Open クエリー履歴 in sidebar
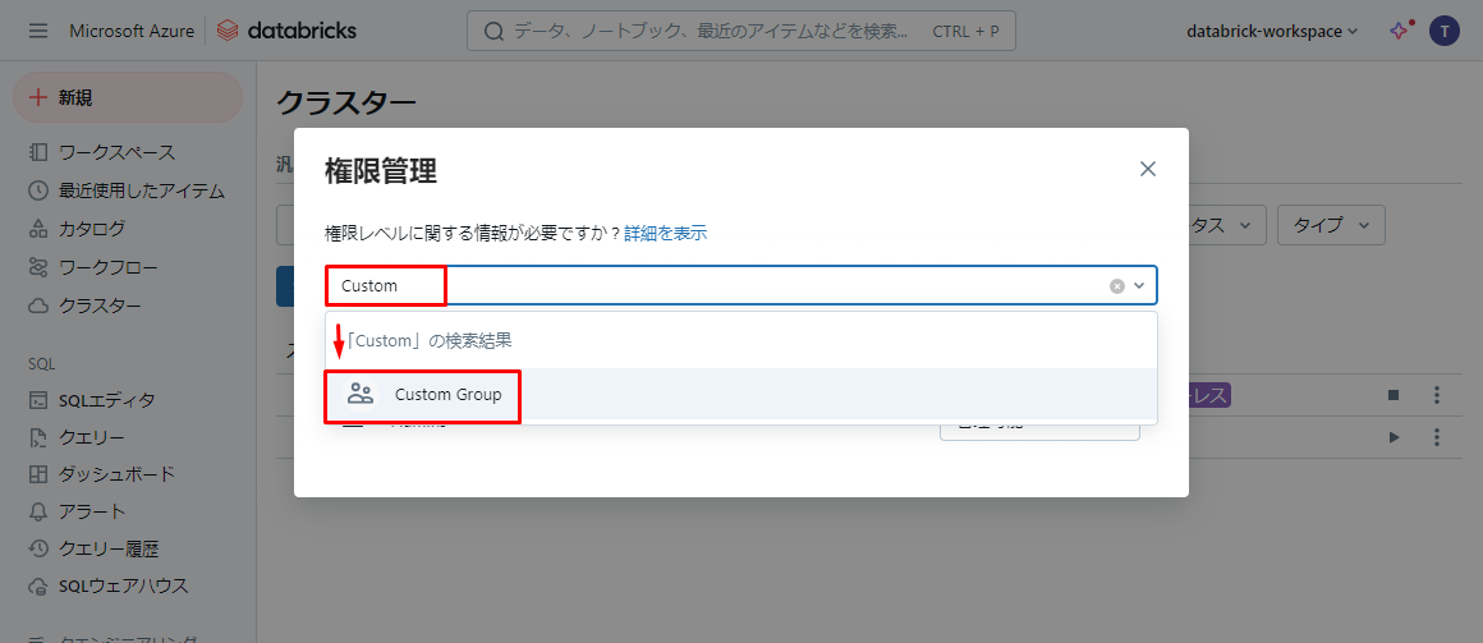The width and height of the screenshot is (1483, 643). click(x=108, y=548)
